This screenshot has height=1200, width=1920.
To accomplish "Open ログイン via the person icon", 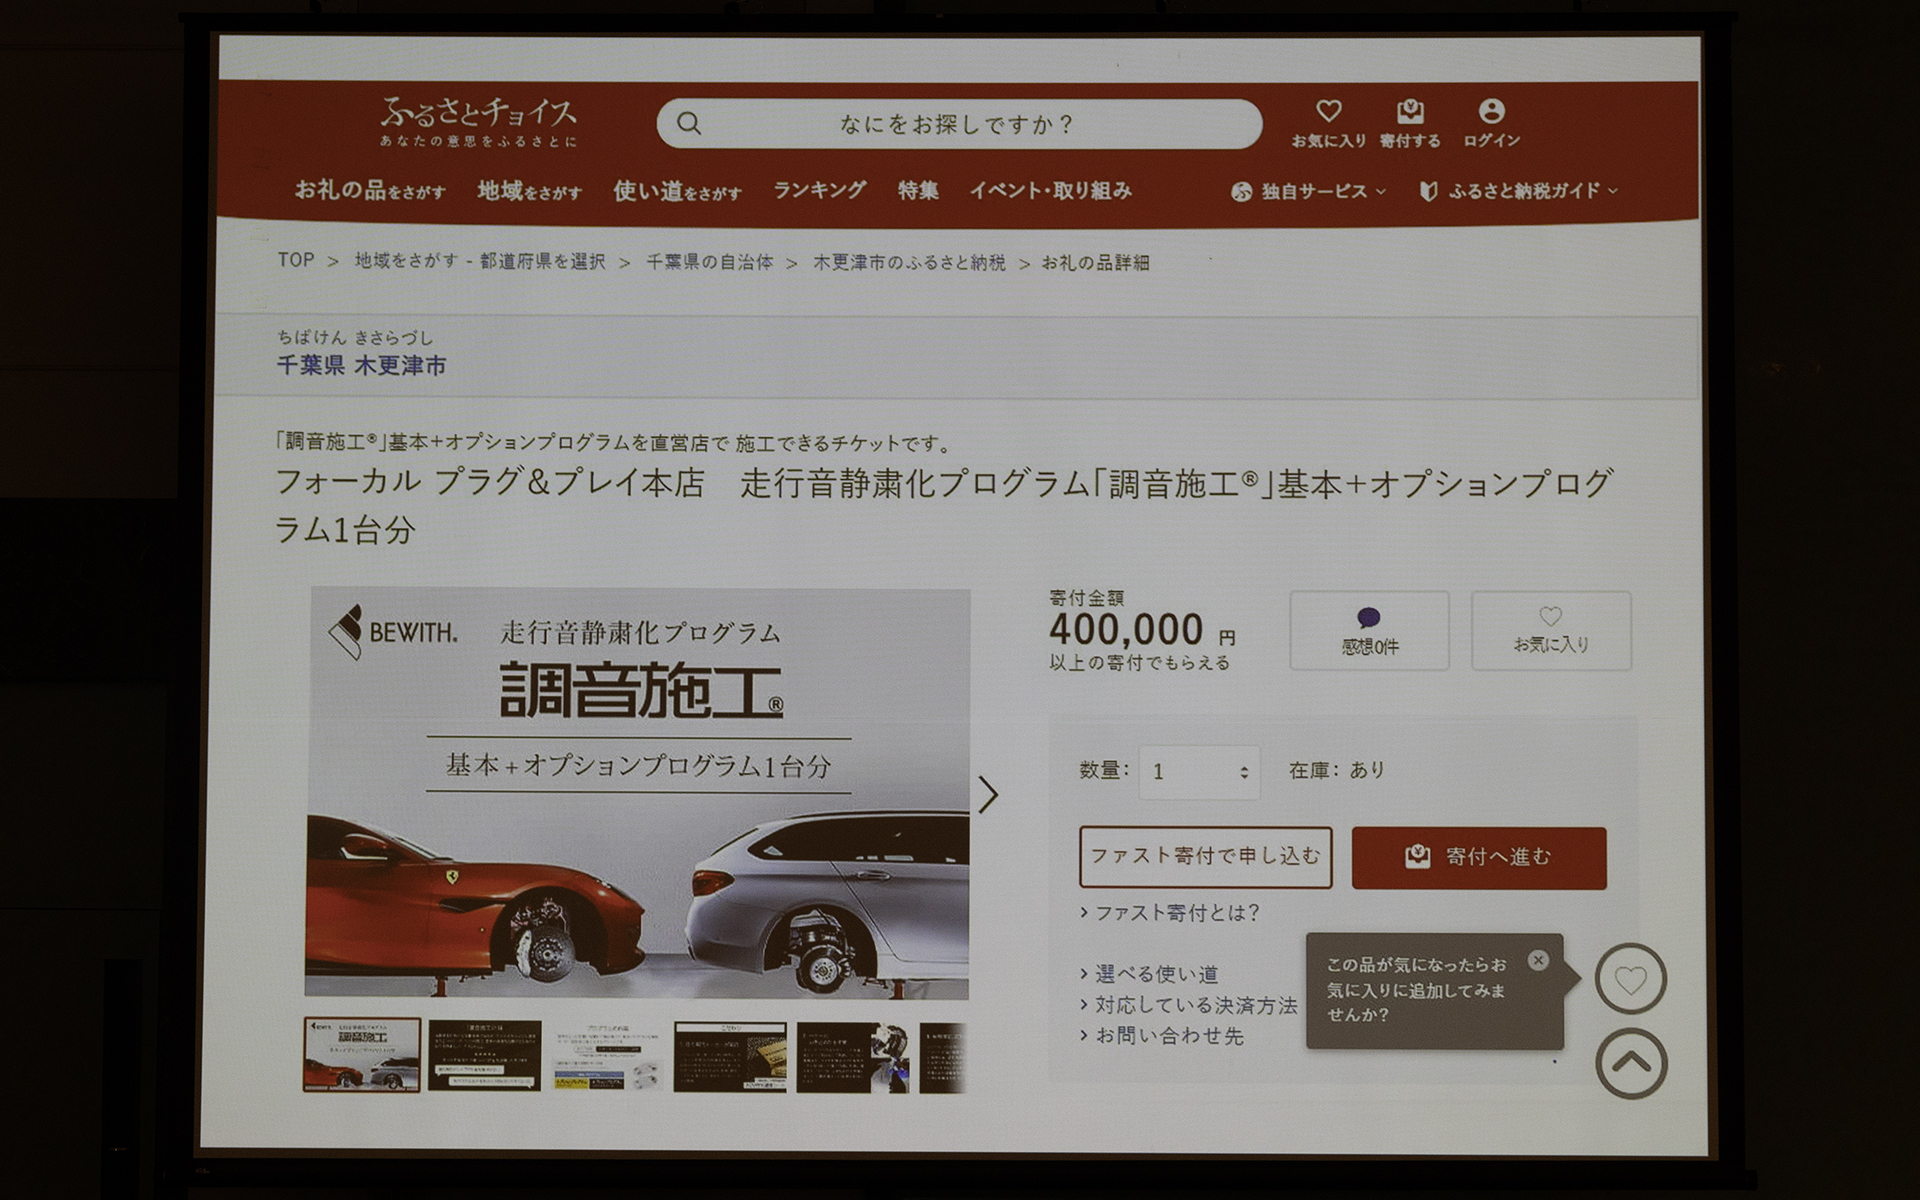I will click(x=1490, y=110).
